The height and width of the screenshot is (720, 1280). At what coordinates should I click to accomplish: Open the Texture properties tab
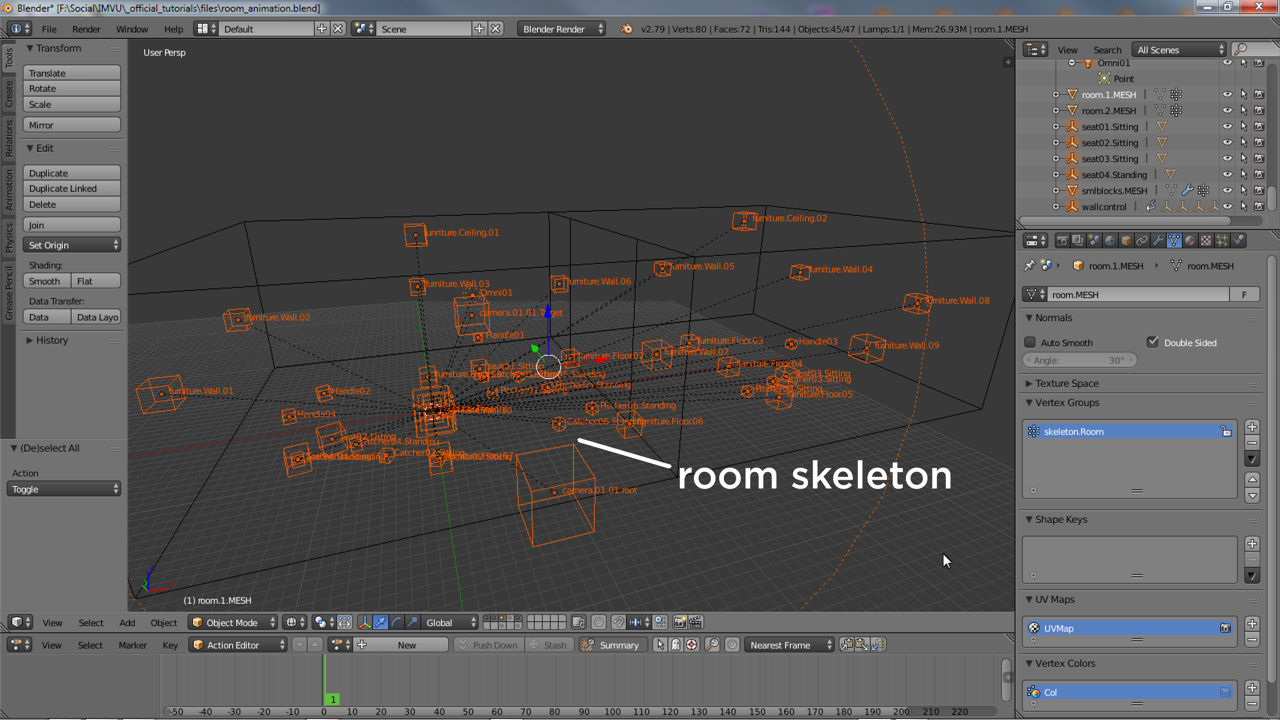click(1206, 240)
